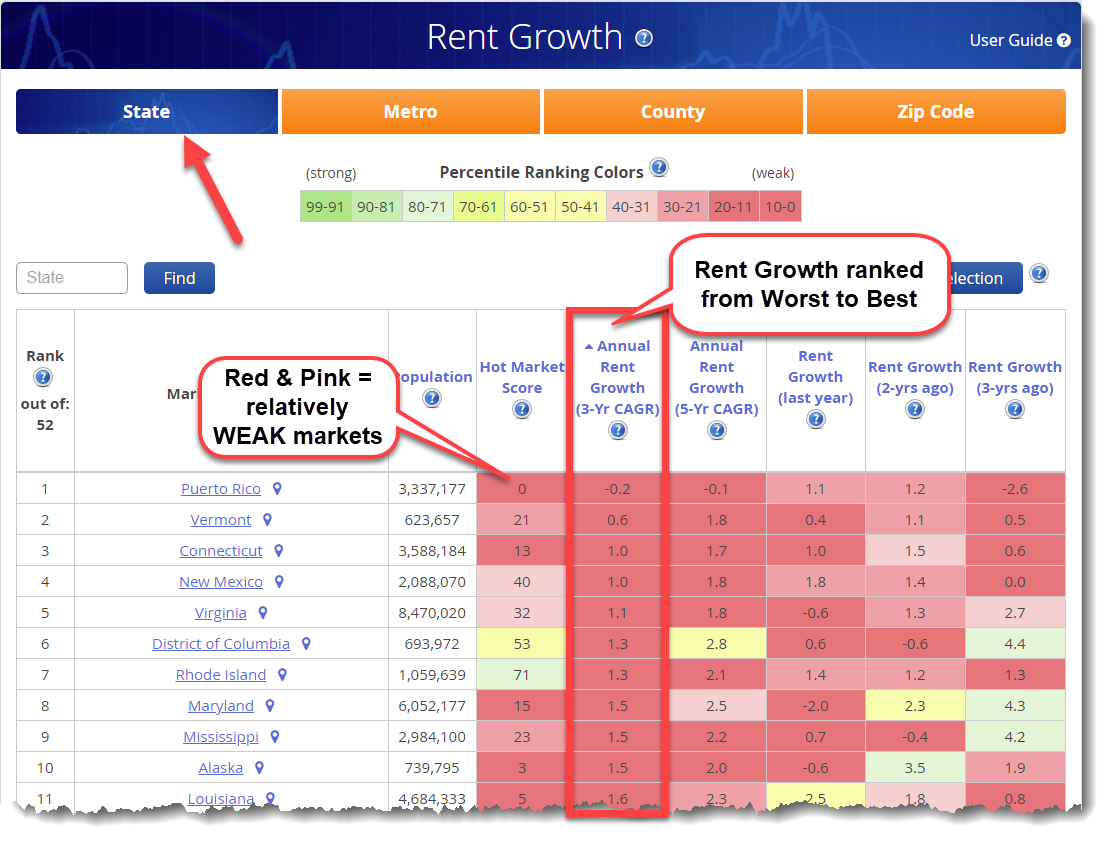Open the Rhode Island market link
This screenshot has height=843, width=1108.
(221, 675)
